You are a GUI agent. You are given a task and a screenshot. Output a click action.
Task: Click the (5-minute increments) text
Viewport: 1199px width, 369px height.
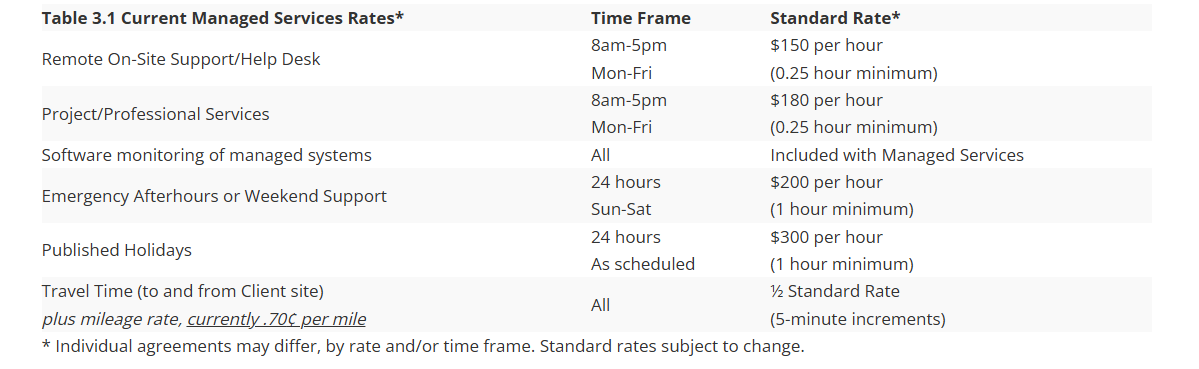[858, 319]
